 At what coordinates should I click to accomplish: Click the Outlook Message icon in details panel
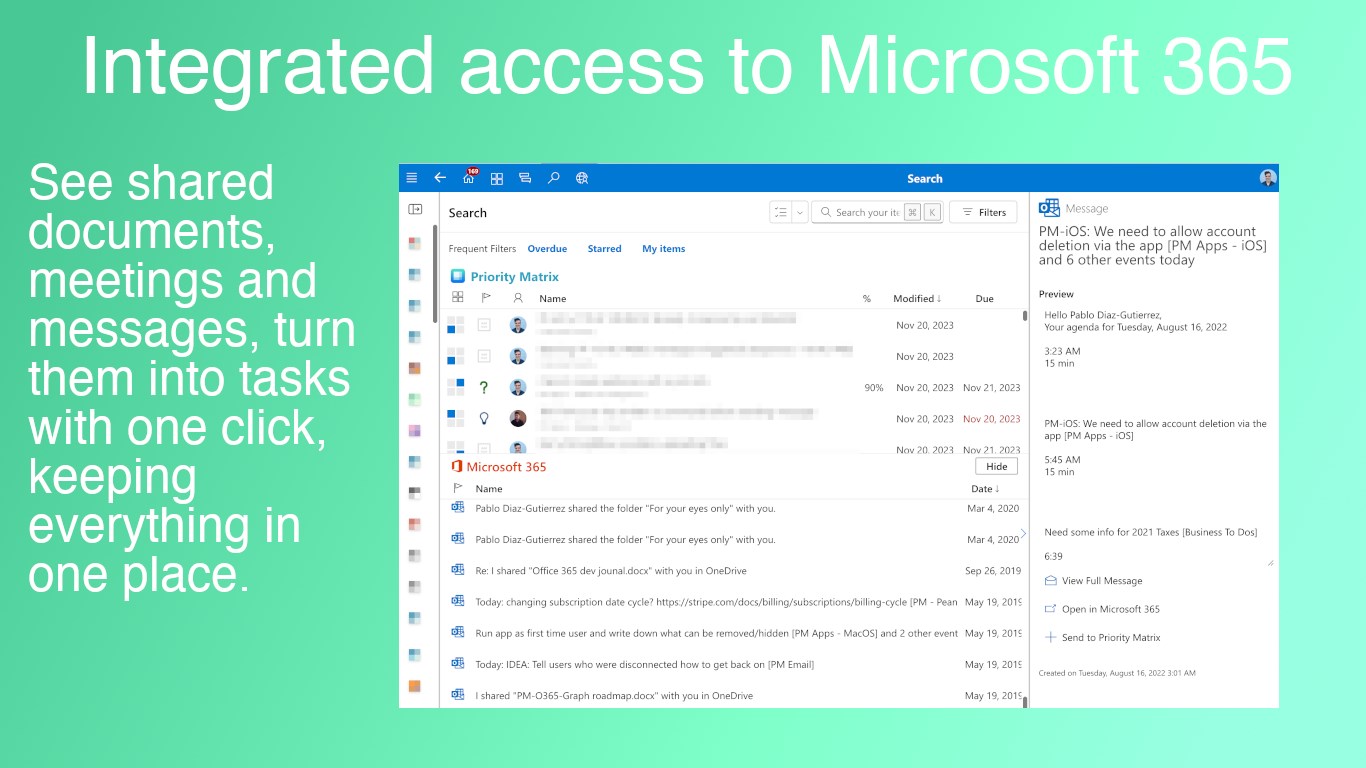coord(1049,208)
